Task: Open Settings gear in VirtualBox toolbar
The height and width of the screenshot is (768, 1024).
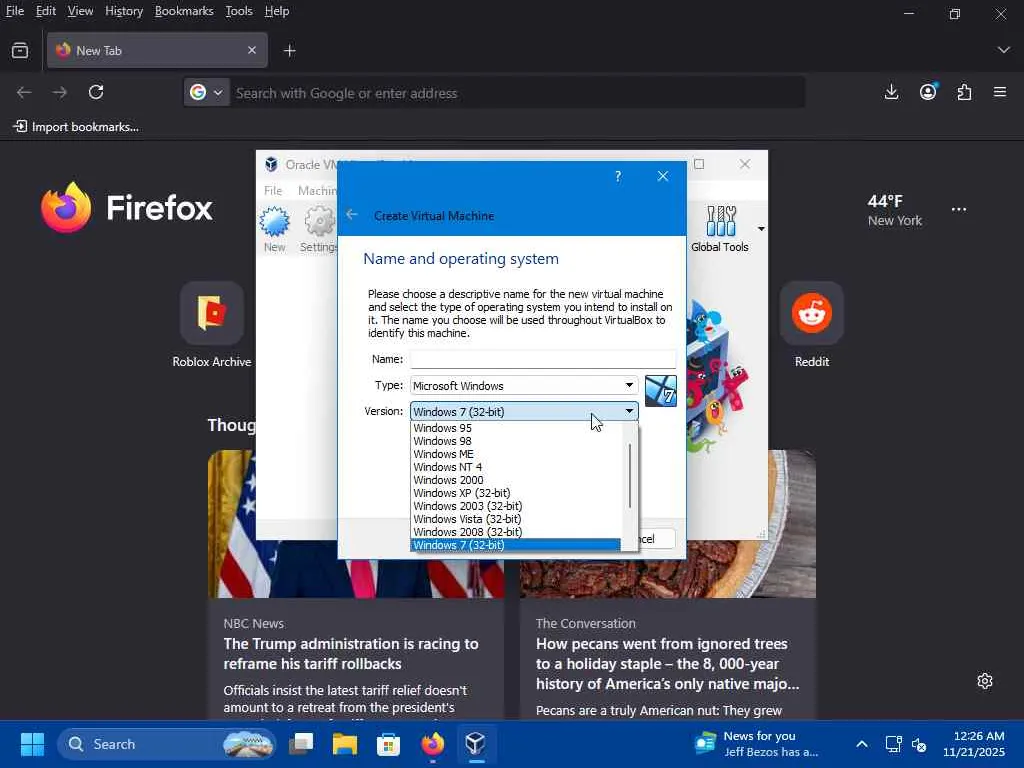Action: 319,229
